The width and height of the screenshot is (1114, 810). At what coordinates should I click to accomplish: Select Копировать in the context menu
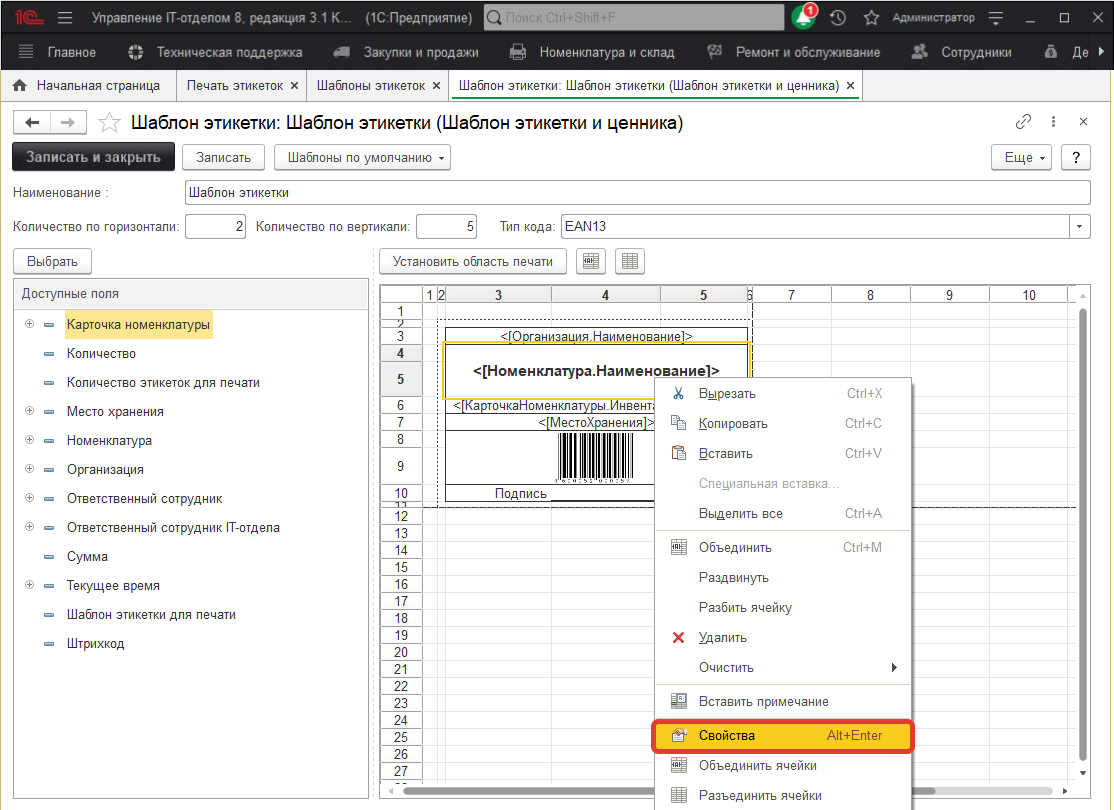(x=733, y=424)
